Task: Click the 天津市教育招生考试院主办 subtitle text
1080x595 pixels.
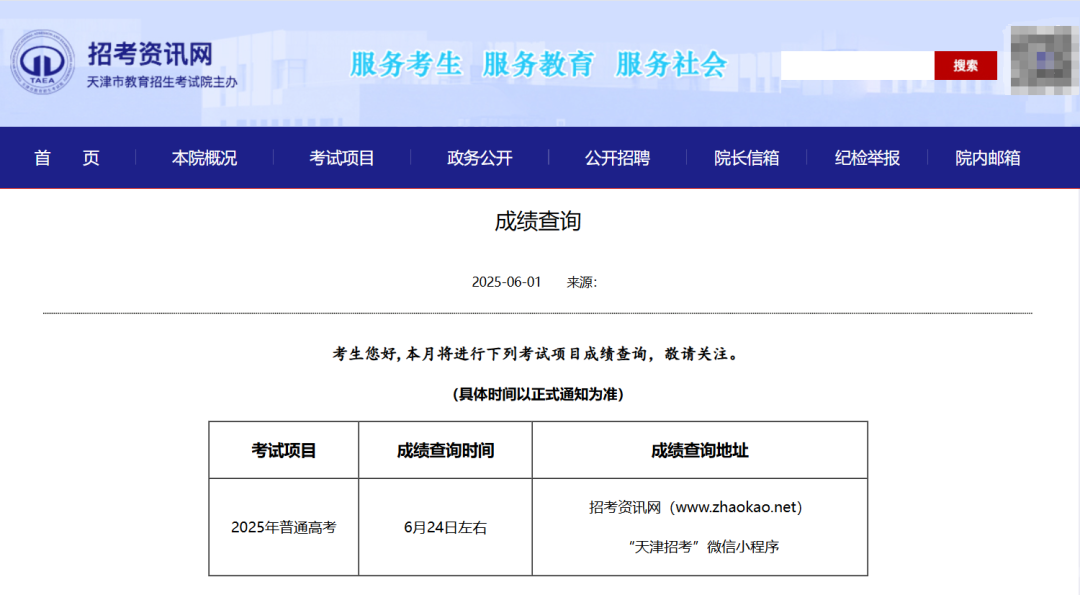Action: coord(162,82)
